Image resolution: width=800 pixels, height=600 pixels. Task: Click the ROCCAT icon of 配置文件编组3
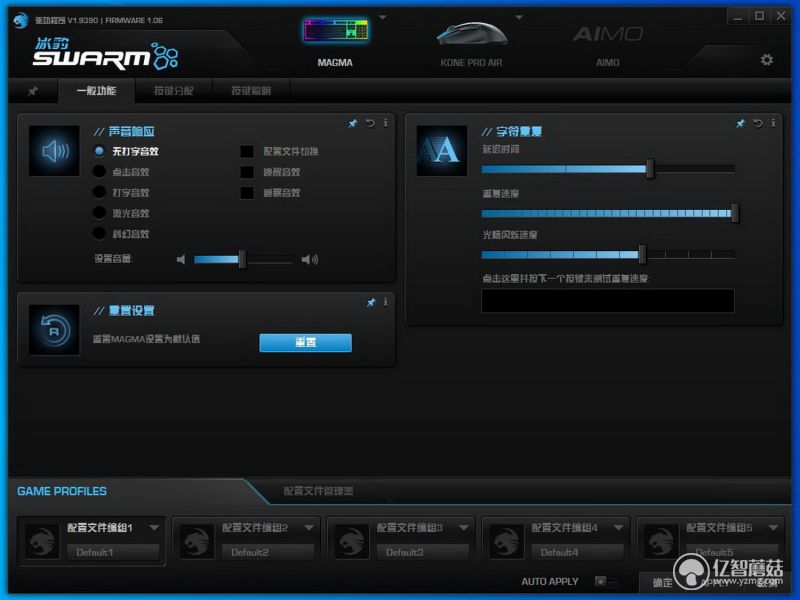coord(352,541)
